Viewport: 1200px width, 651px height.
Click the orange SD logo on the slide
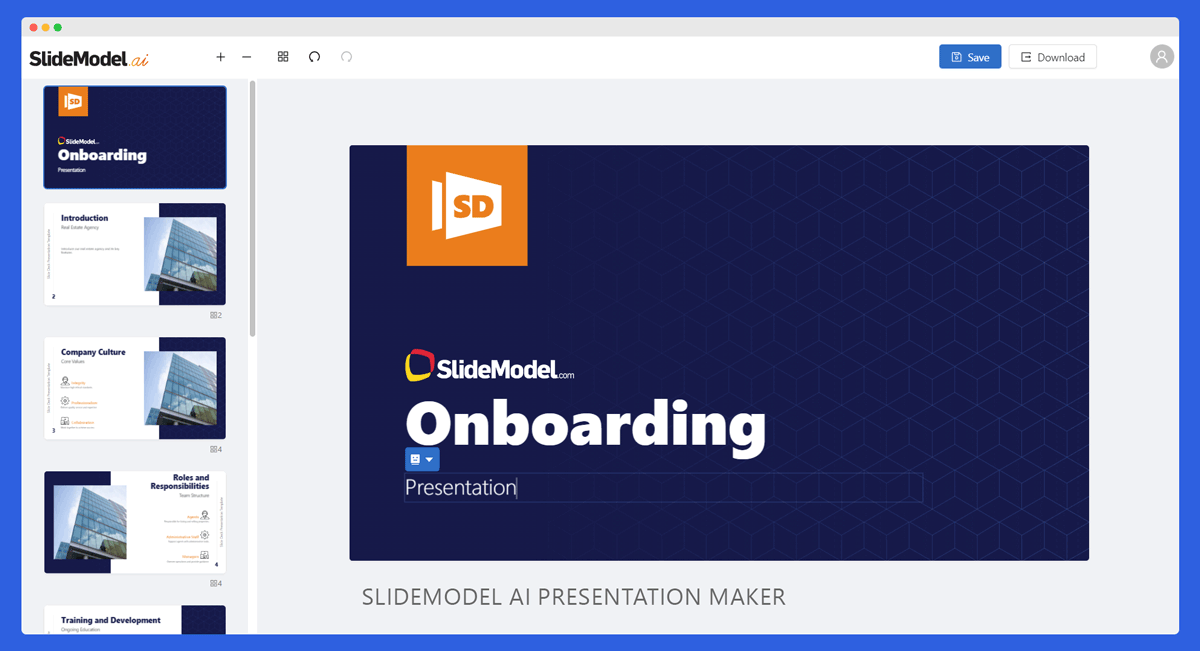466,205
